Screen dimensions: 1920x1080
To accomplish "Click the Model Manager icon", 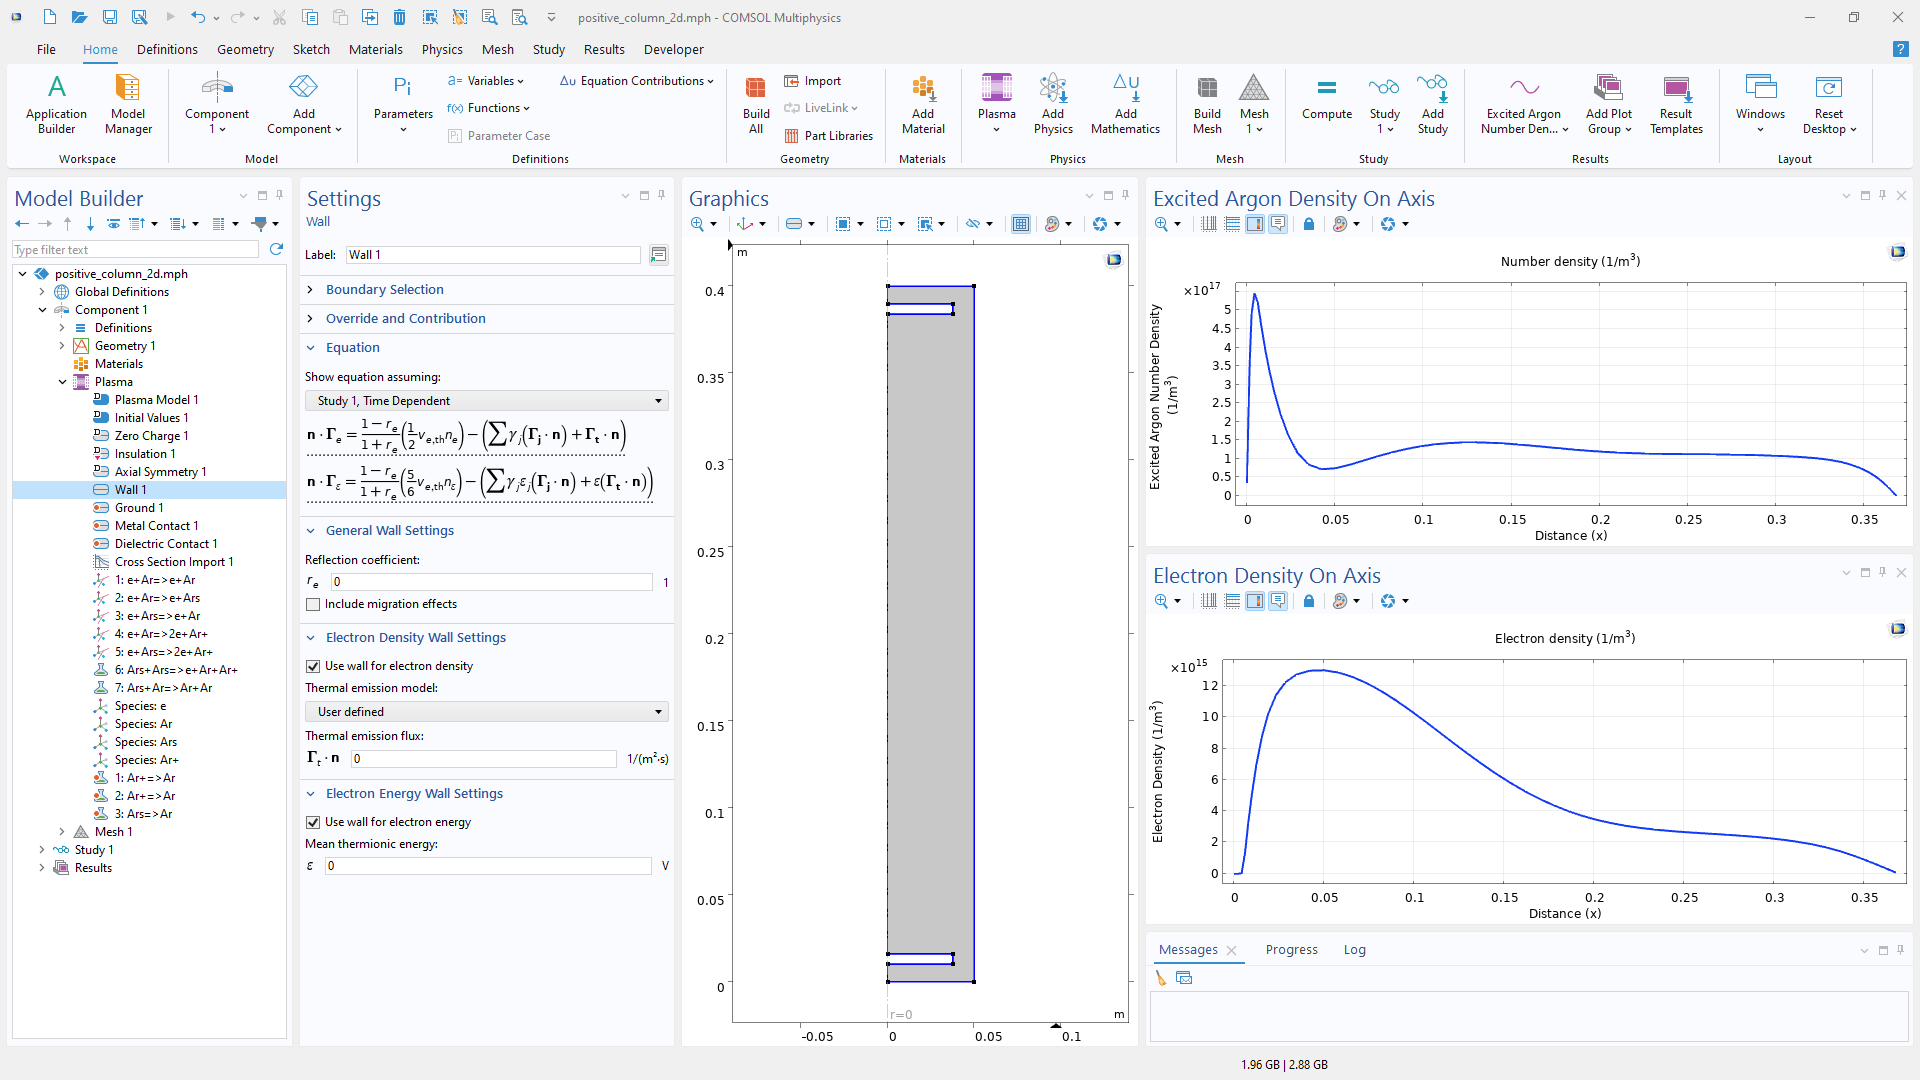I will pyautogui.click(x=128, y=103).
